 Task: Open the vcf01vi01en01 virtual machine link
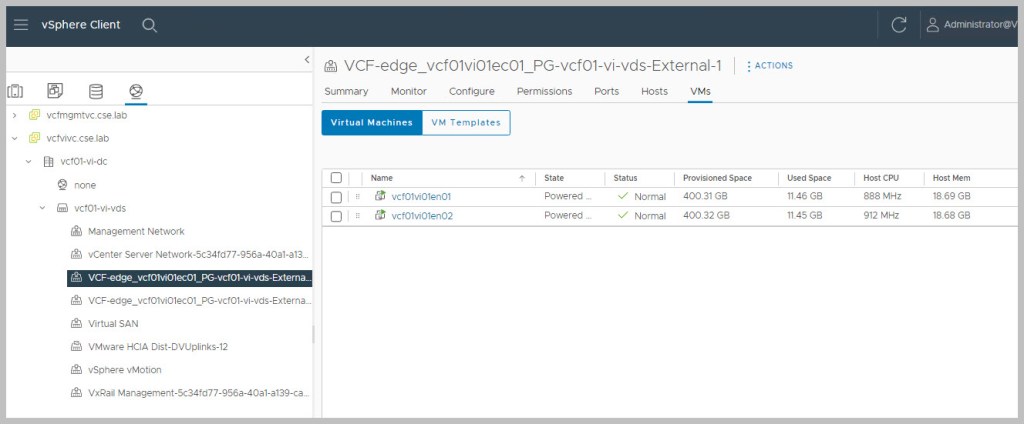(x=420, y=197)
